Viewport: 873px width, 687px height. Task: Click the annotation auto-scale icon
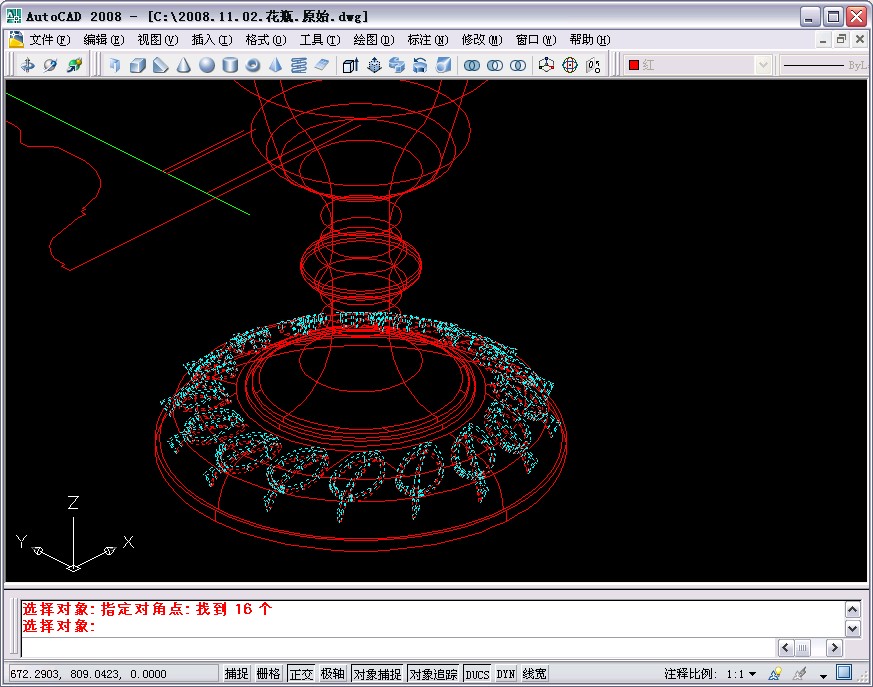coord(800,674)
